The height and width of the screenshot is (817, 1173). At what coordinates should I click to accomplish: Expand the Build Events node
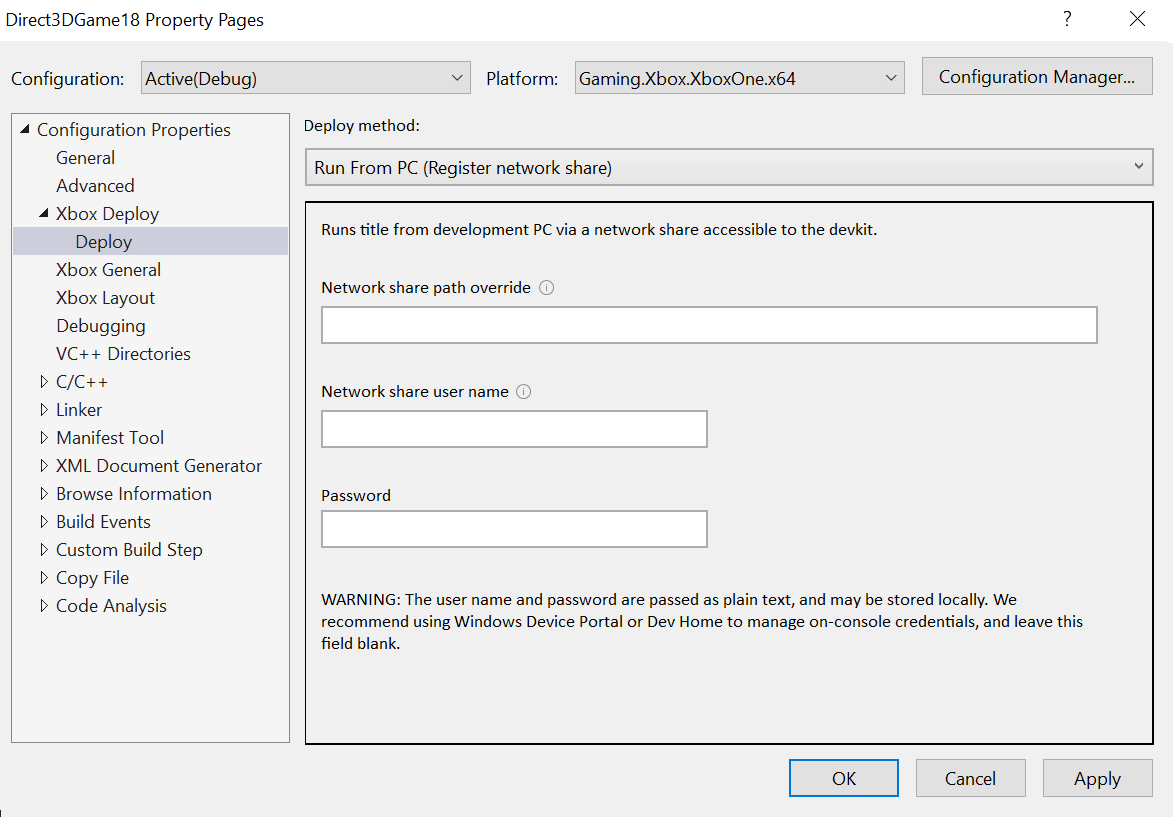[x=44, y=522]
